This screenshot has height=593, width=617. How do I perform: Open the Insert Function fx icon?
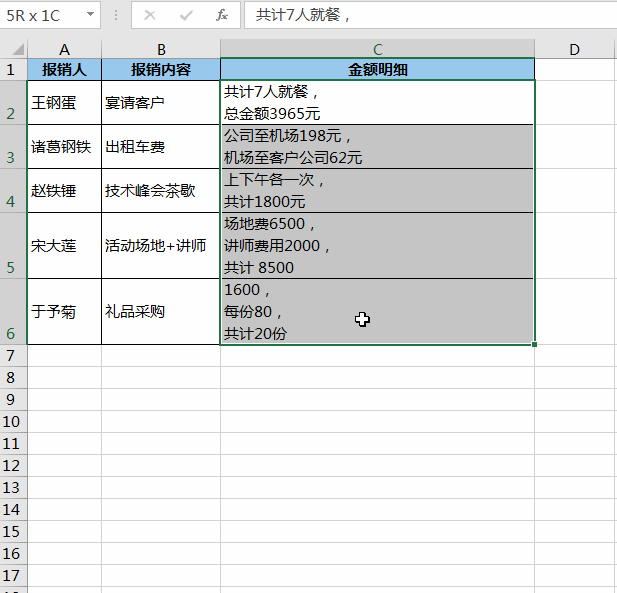[222, 15]
